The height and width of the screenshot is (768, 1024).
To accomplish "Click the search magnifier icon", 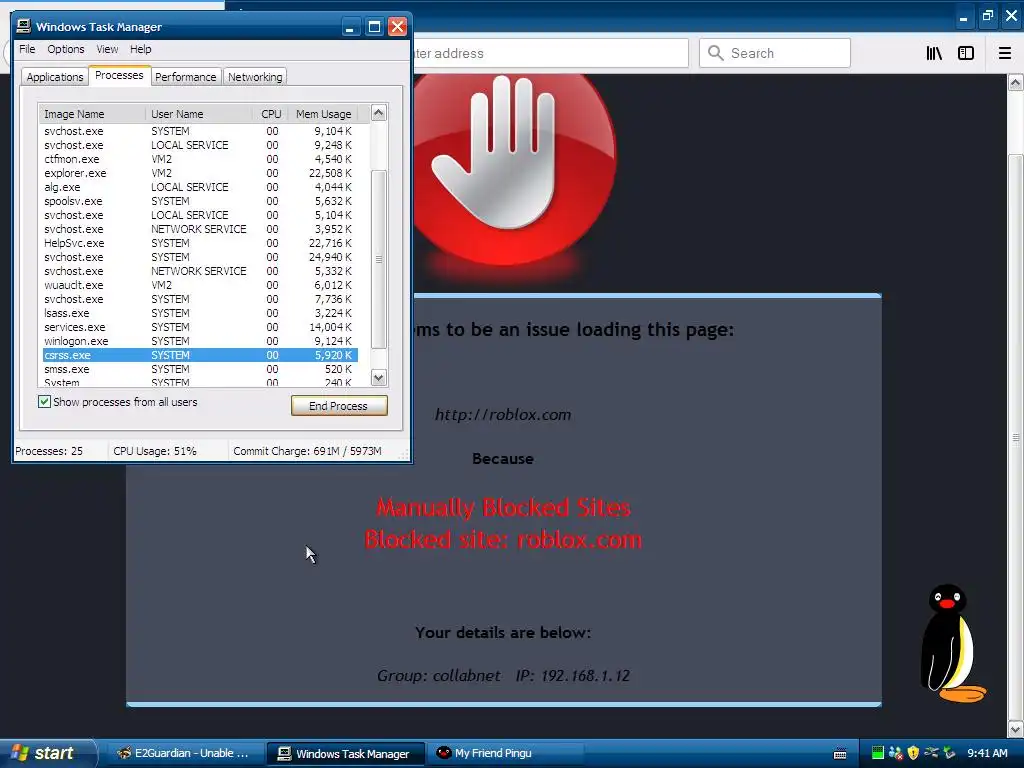I will (716, 53).
